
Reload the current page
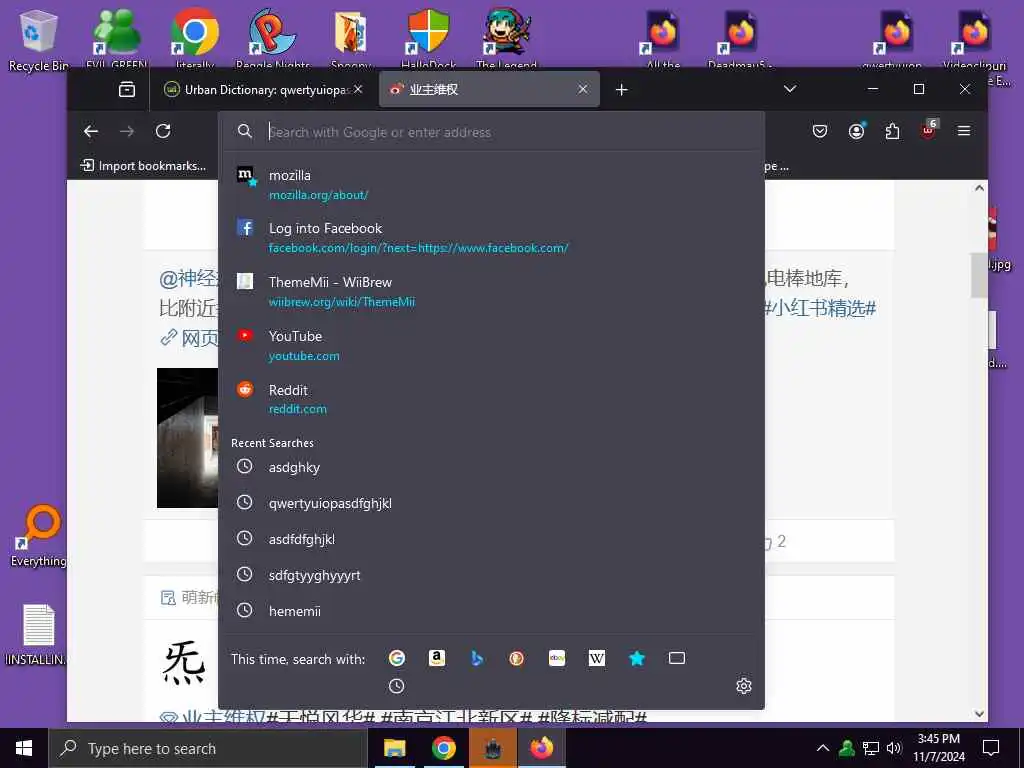163,131
